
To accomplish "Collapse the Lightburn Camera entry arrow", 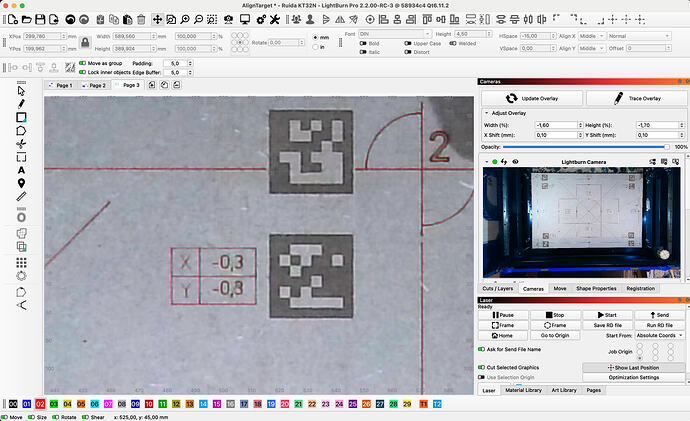I will tap(486, 162).
